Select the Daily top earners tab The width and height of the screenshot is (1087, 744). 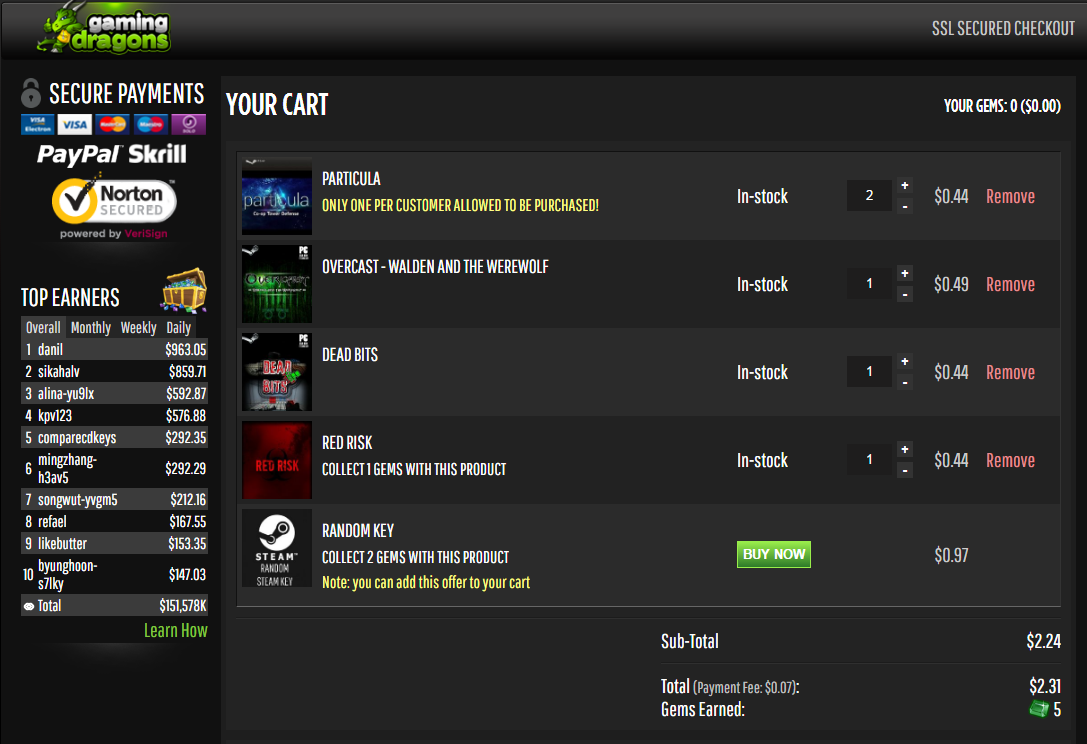click(179, 327)
